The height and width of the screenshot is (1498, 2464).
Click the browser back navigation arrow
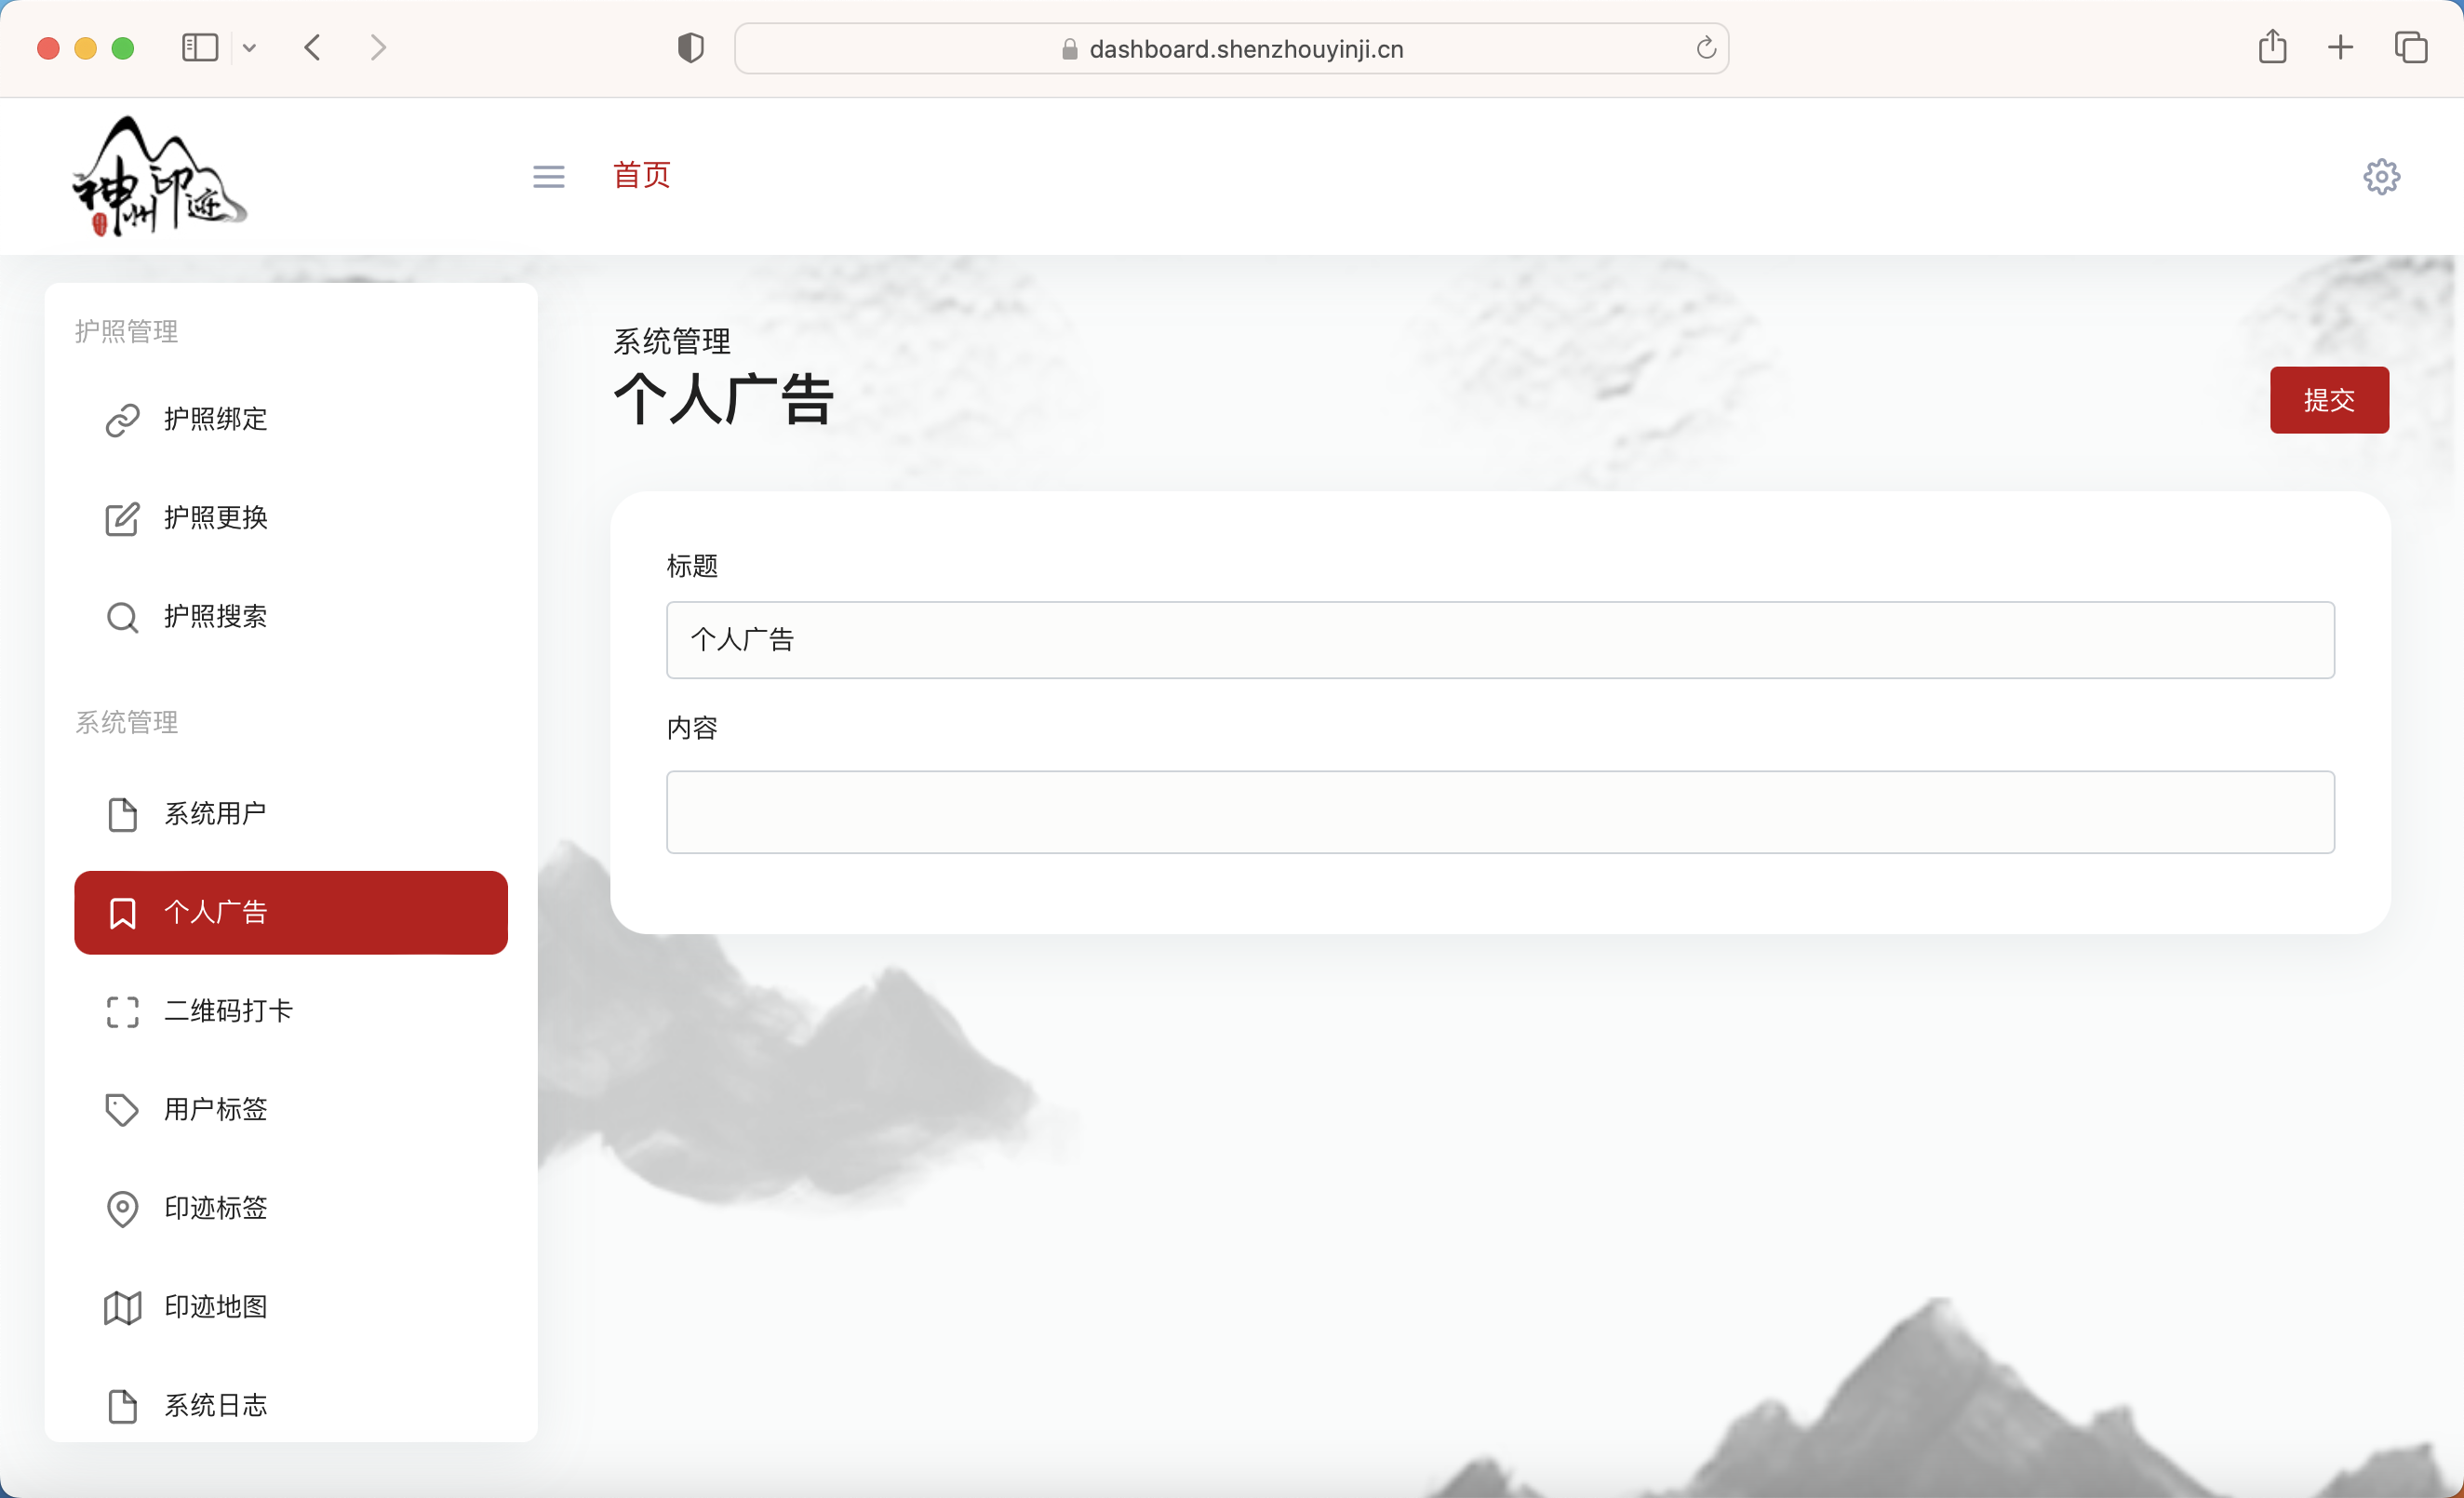click(312, 47)
